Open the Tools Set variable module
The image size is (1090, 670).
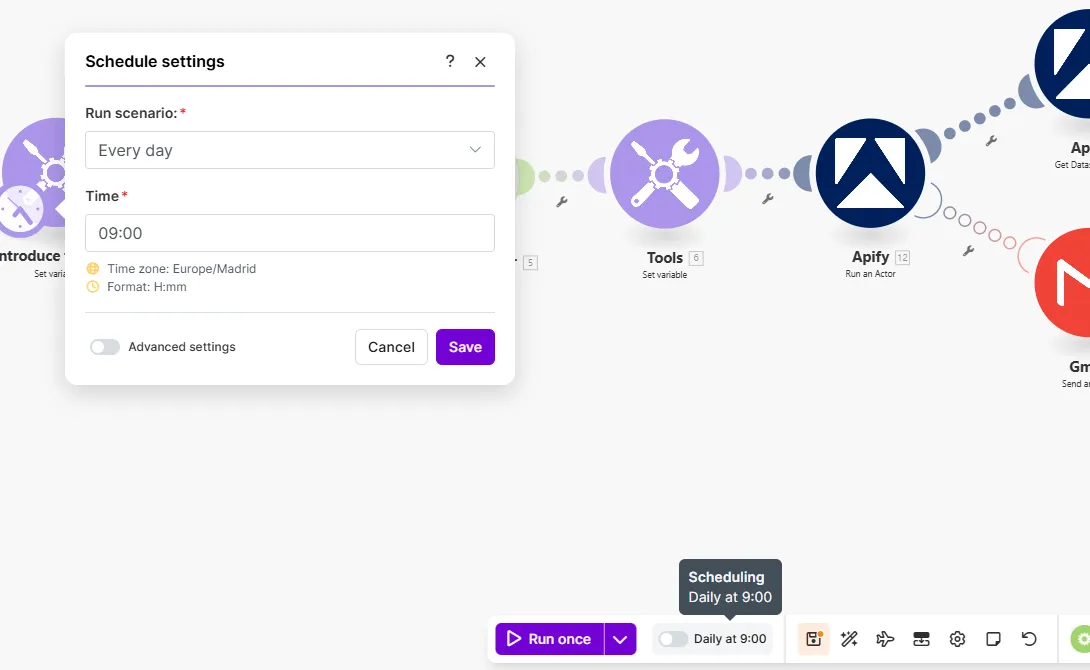[x=664, y=173]
